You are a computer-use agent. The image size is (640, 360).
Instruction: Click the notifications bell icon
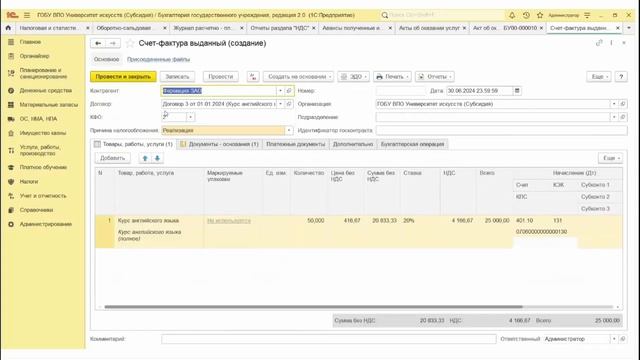click(512, 15)
